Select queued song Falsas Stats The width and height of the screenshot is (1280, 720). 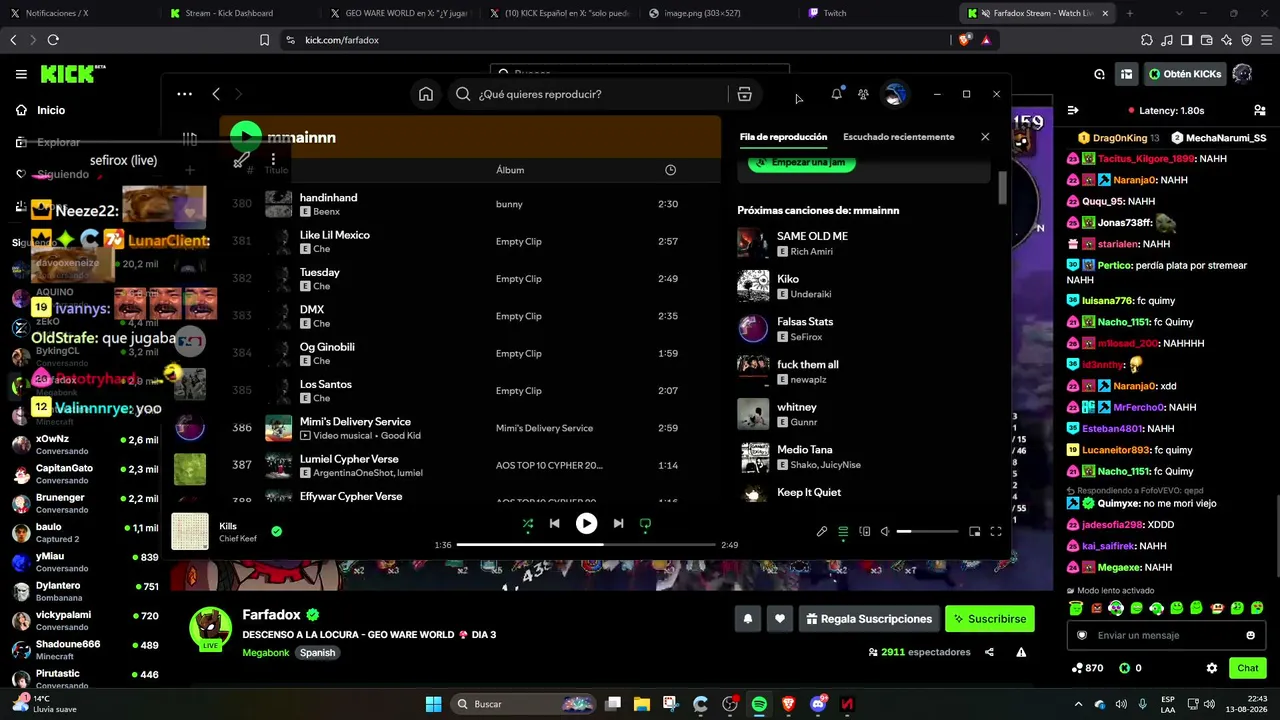(x=863, y=329)
